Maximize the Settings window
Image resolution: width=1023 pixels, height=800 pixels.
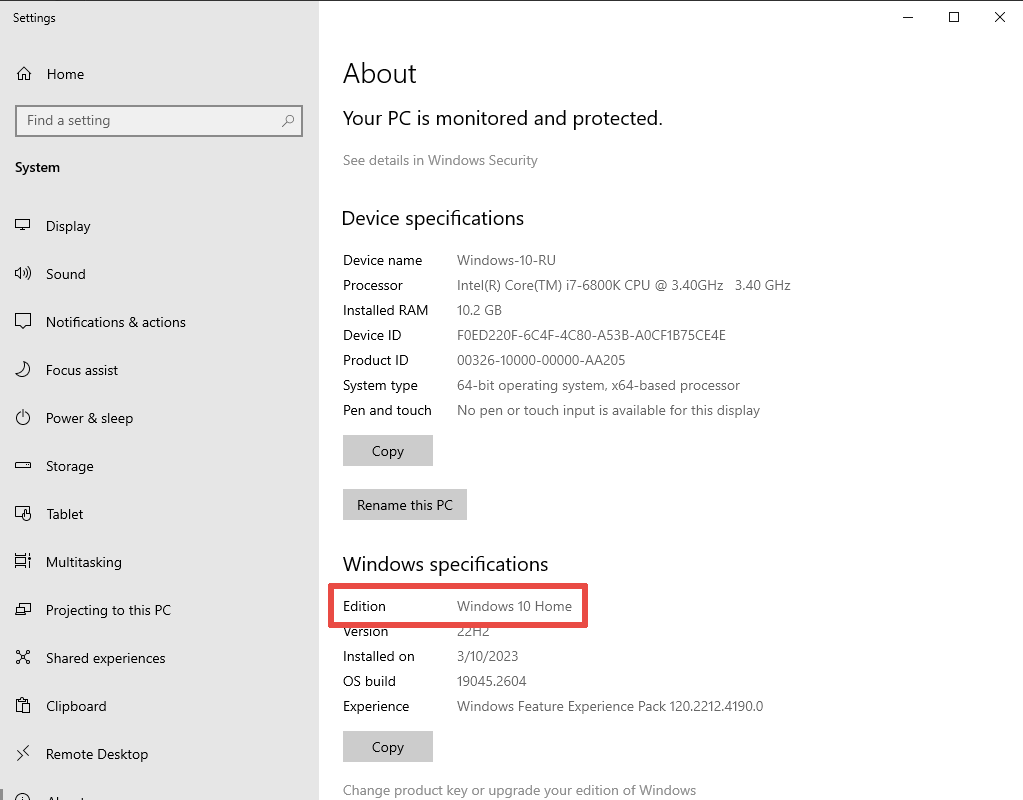point(954,18)
